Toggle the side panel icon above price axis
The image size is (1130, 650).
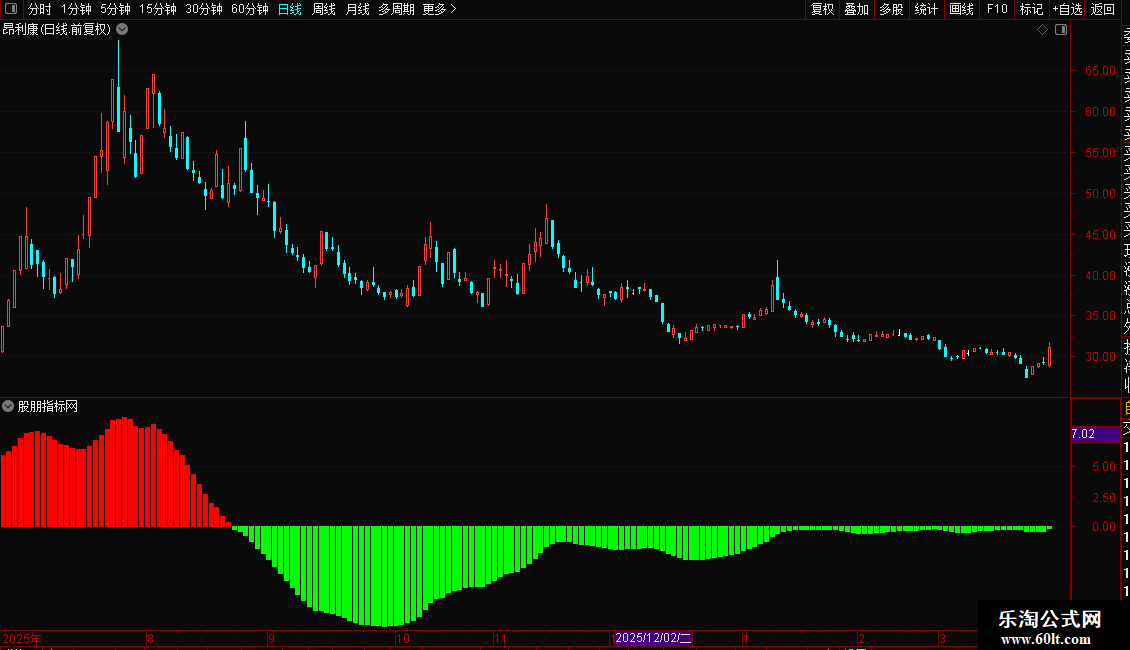[x=1061, y=30]
